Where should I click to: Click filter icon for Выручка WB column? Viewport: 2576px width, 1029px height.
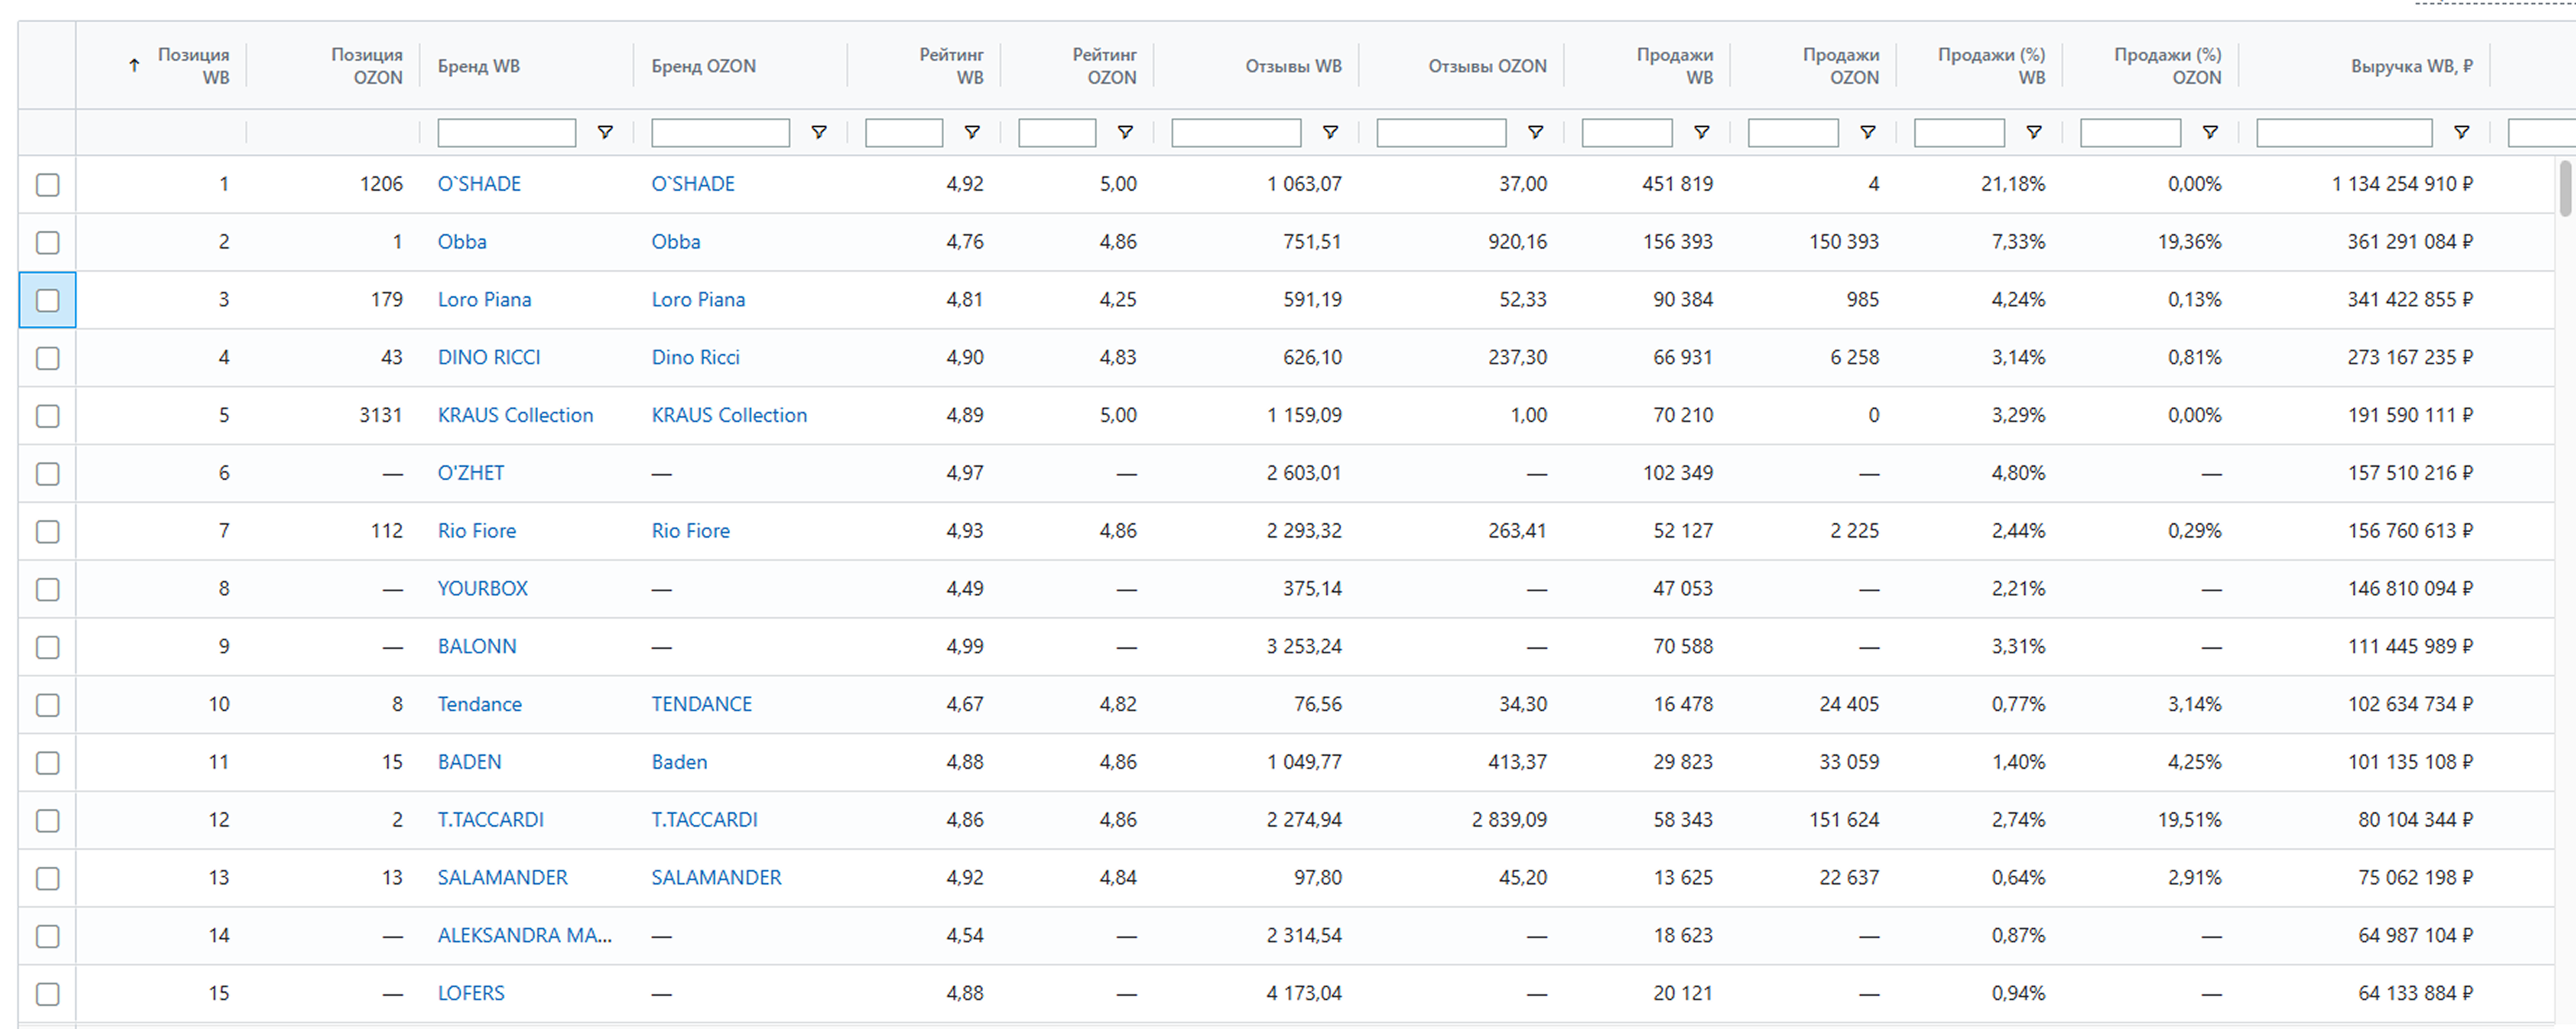tap(2462, 132)
